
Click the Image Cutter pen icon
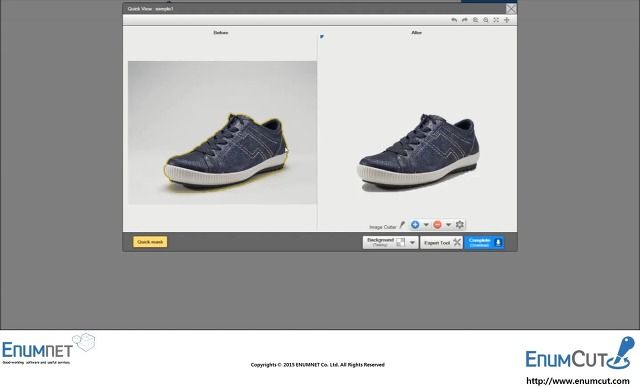(402, 225)
